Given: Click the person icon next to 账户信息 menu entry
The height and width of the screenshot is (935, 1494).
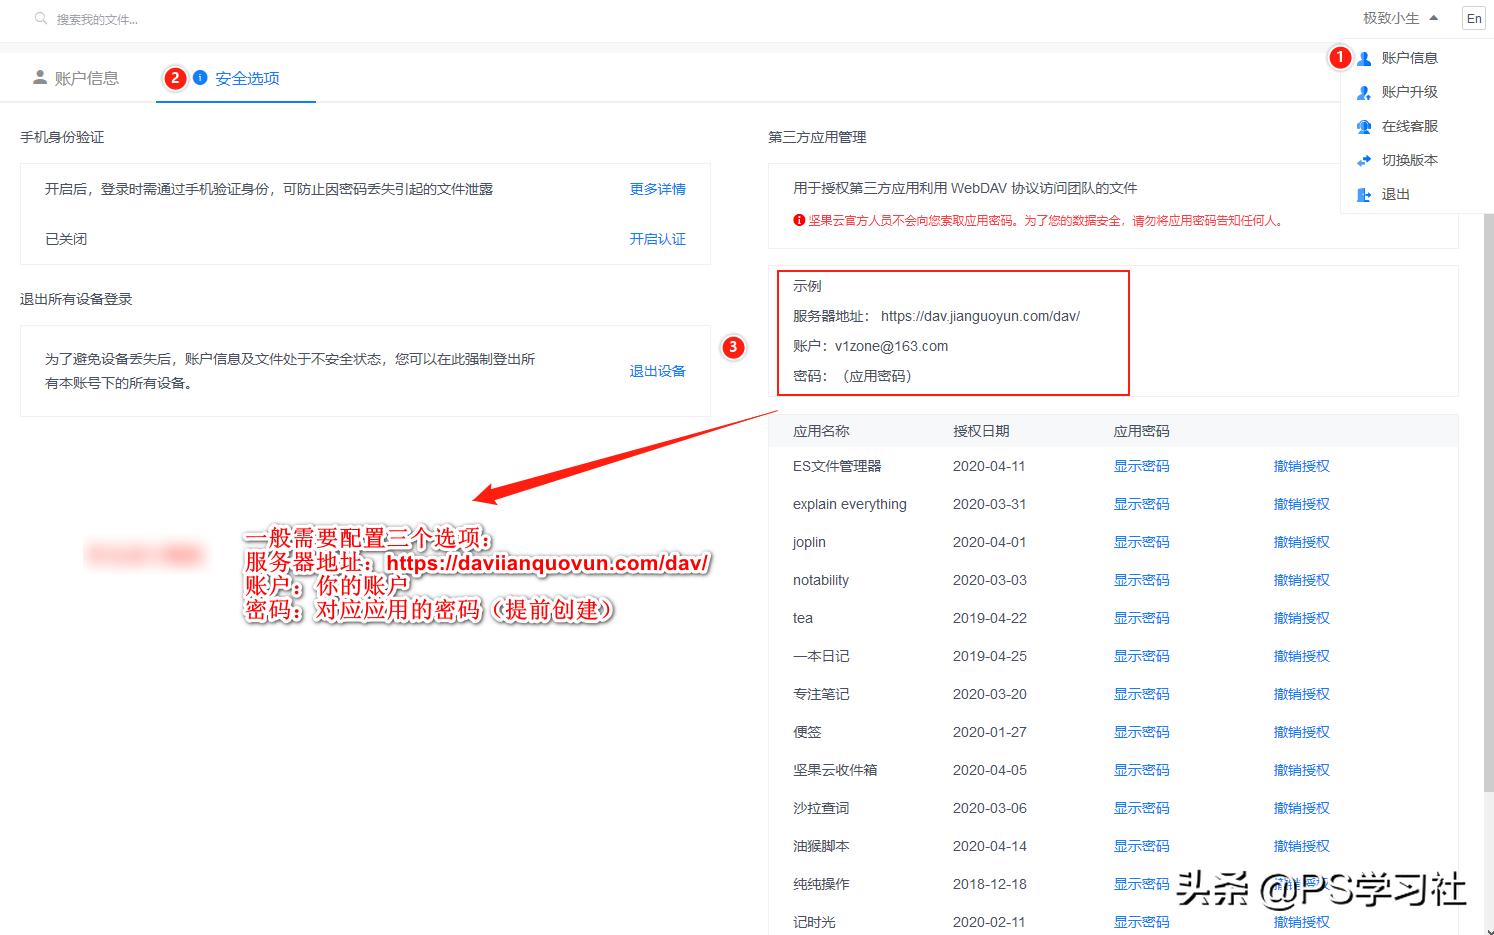Looking at the screenshot, I should 1364,58.
